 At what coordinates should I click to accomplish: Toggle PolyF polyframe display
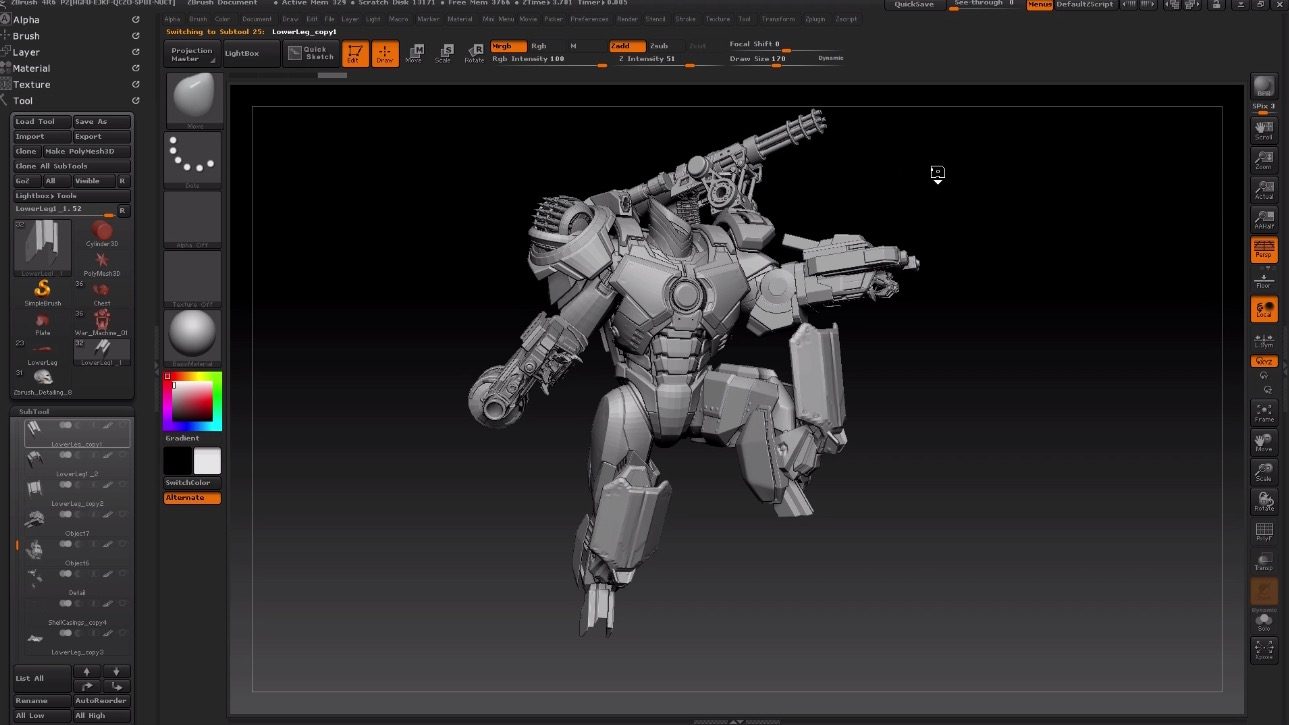(x=1264, y=531)
